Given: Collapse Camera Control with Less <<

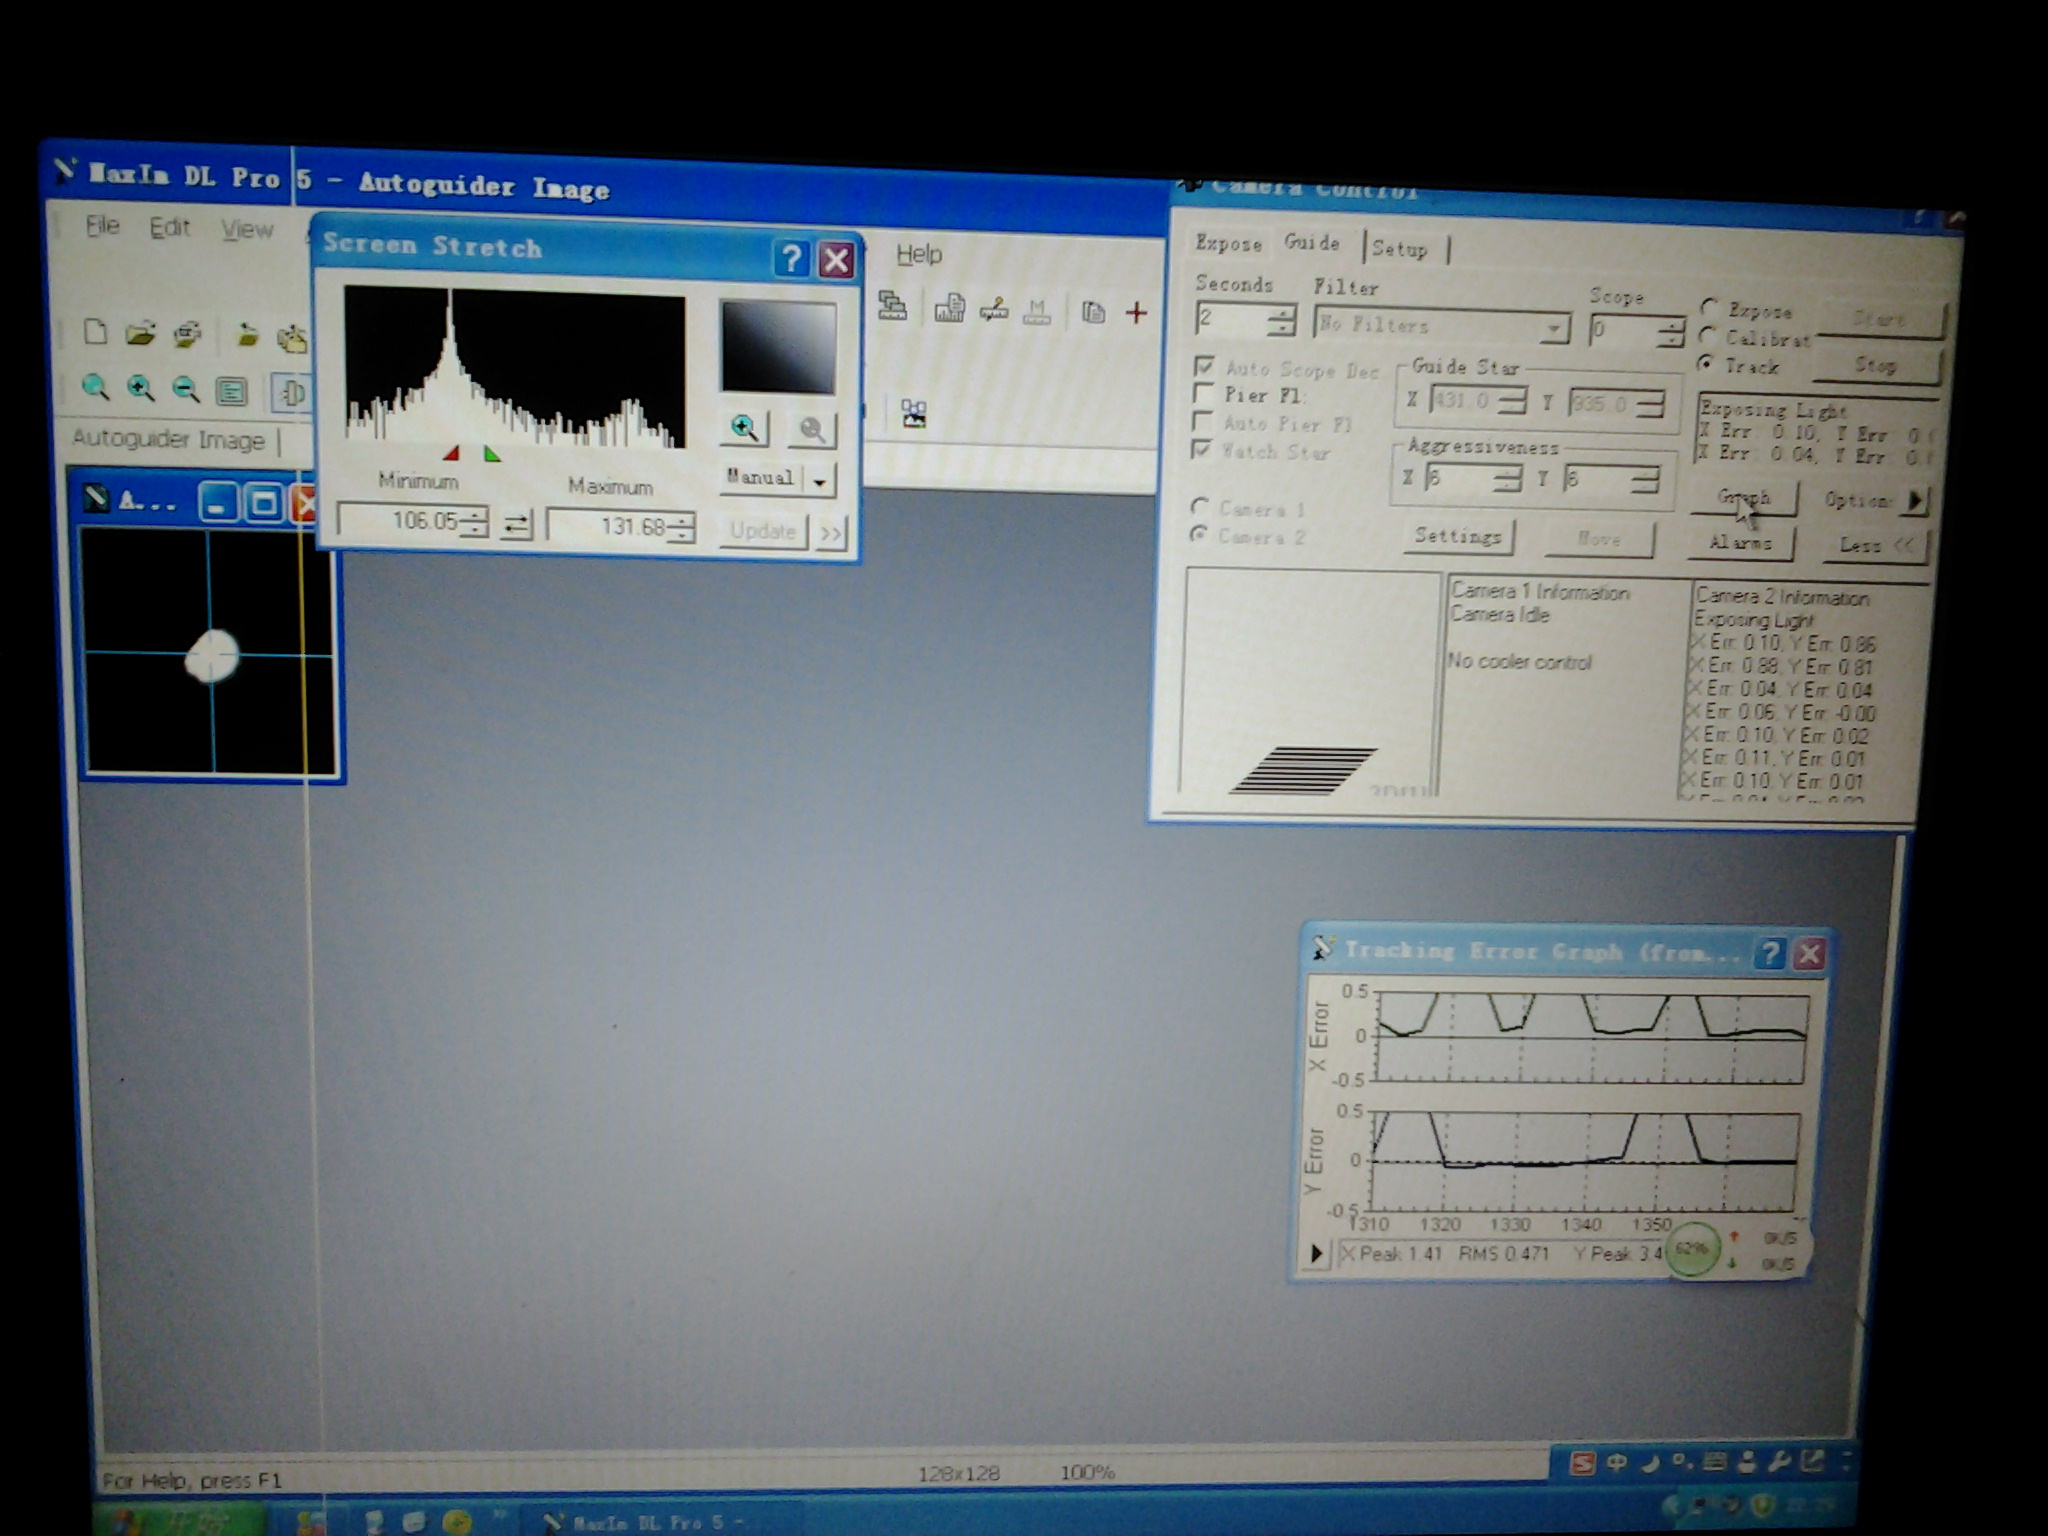Looking at the screenshot, I should pyautogui.click(x=1876, y=546).
